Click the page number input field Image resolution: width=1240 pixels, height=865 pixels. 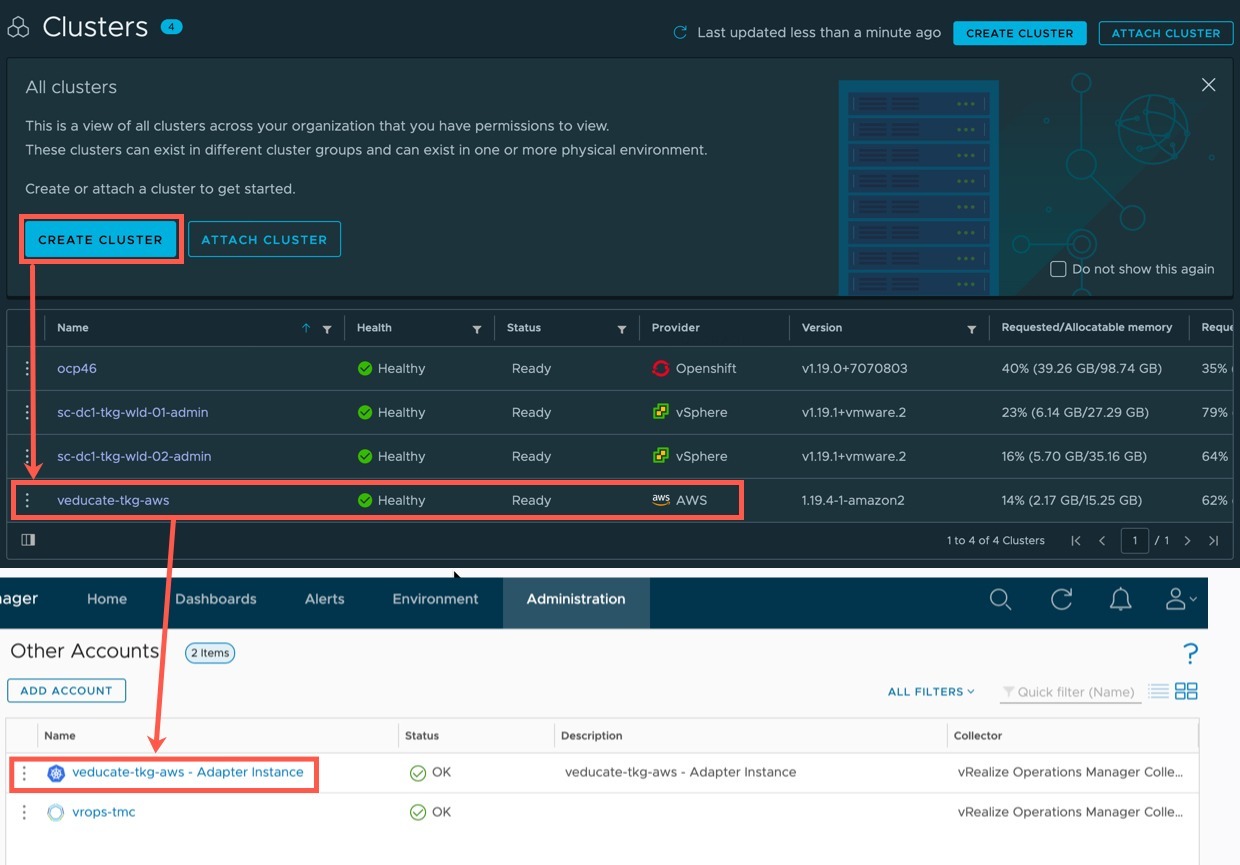[x=1134, y=541]
